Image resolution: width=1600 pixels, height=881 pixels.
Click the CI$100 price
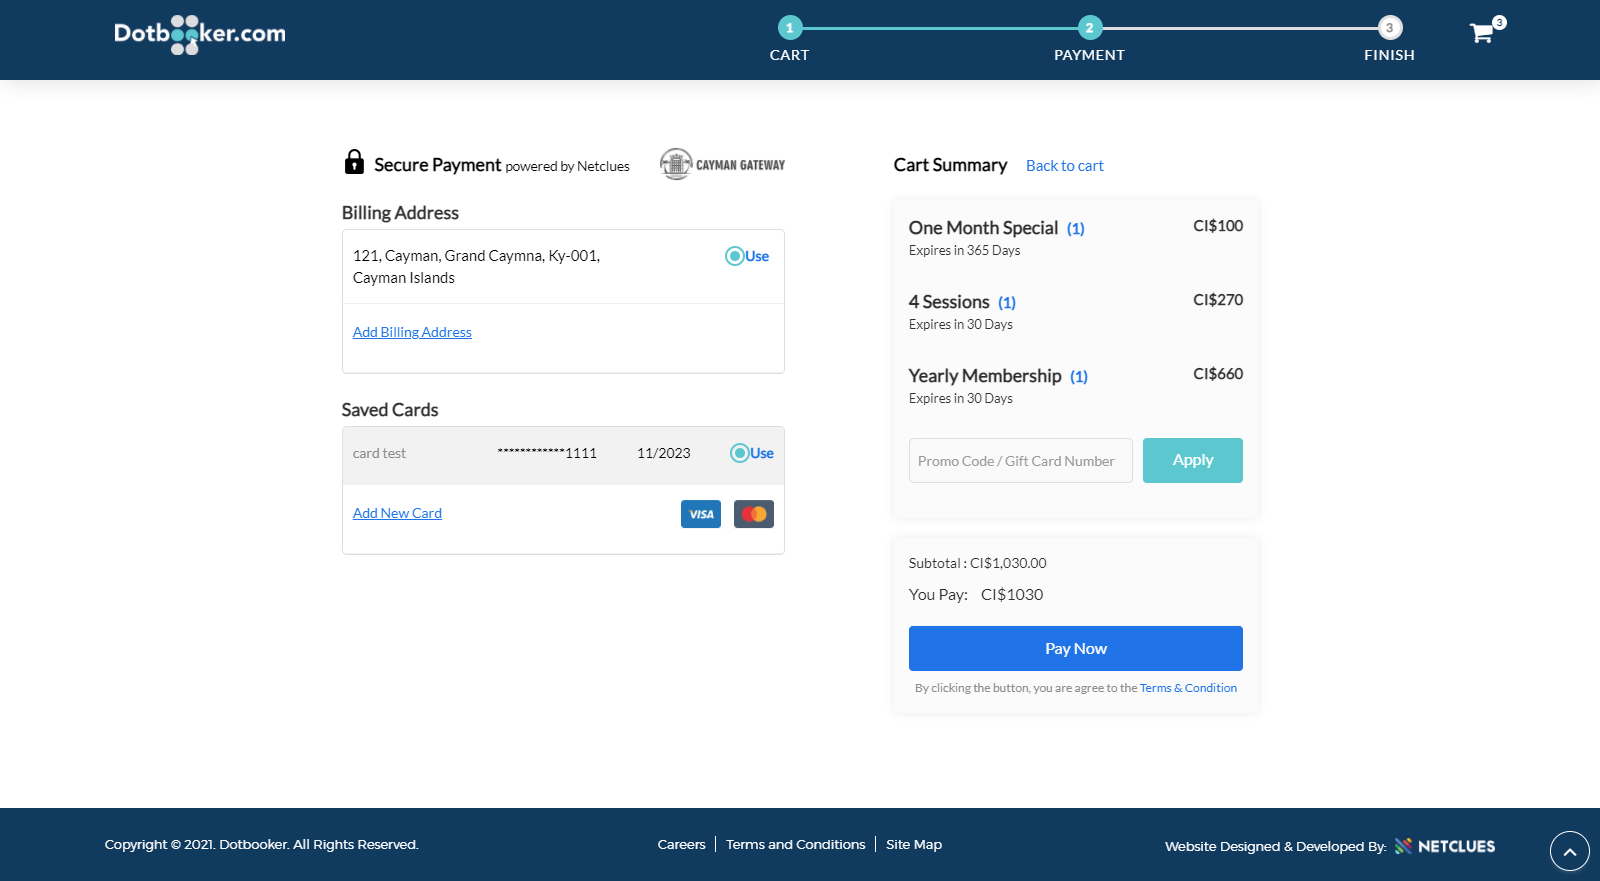click(1218, 226)
